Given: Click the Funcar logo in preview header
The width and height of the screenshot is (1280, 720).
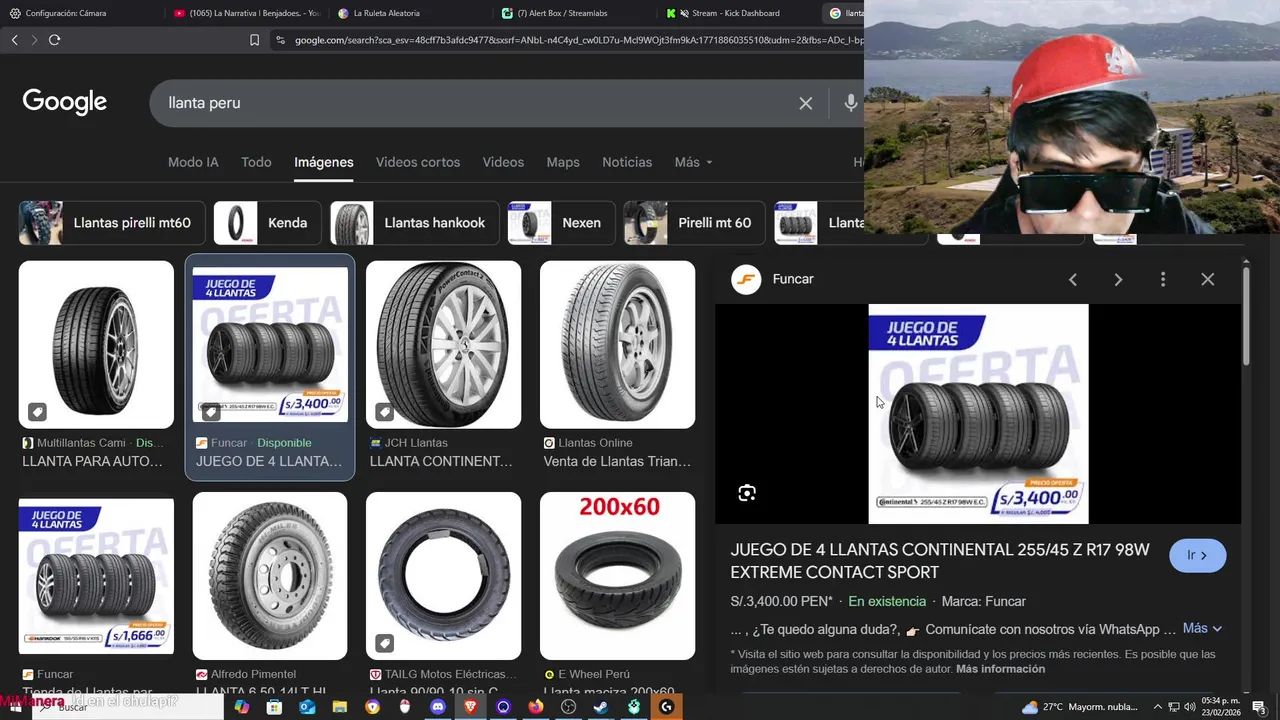Looking at the screenshot, I should (x=746, y=279).
